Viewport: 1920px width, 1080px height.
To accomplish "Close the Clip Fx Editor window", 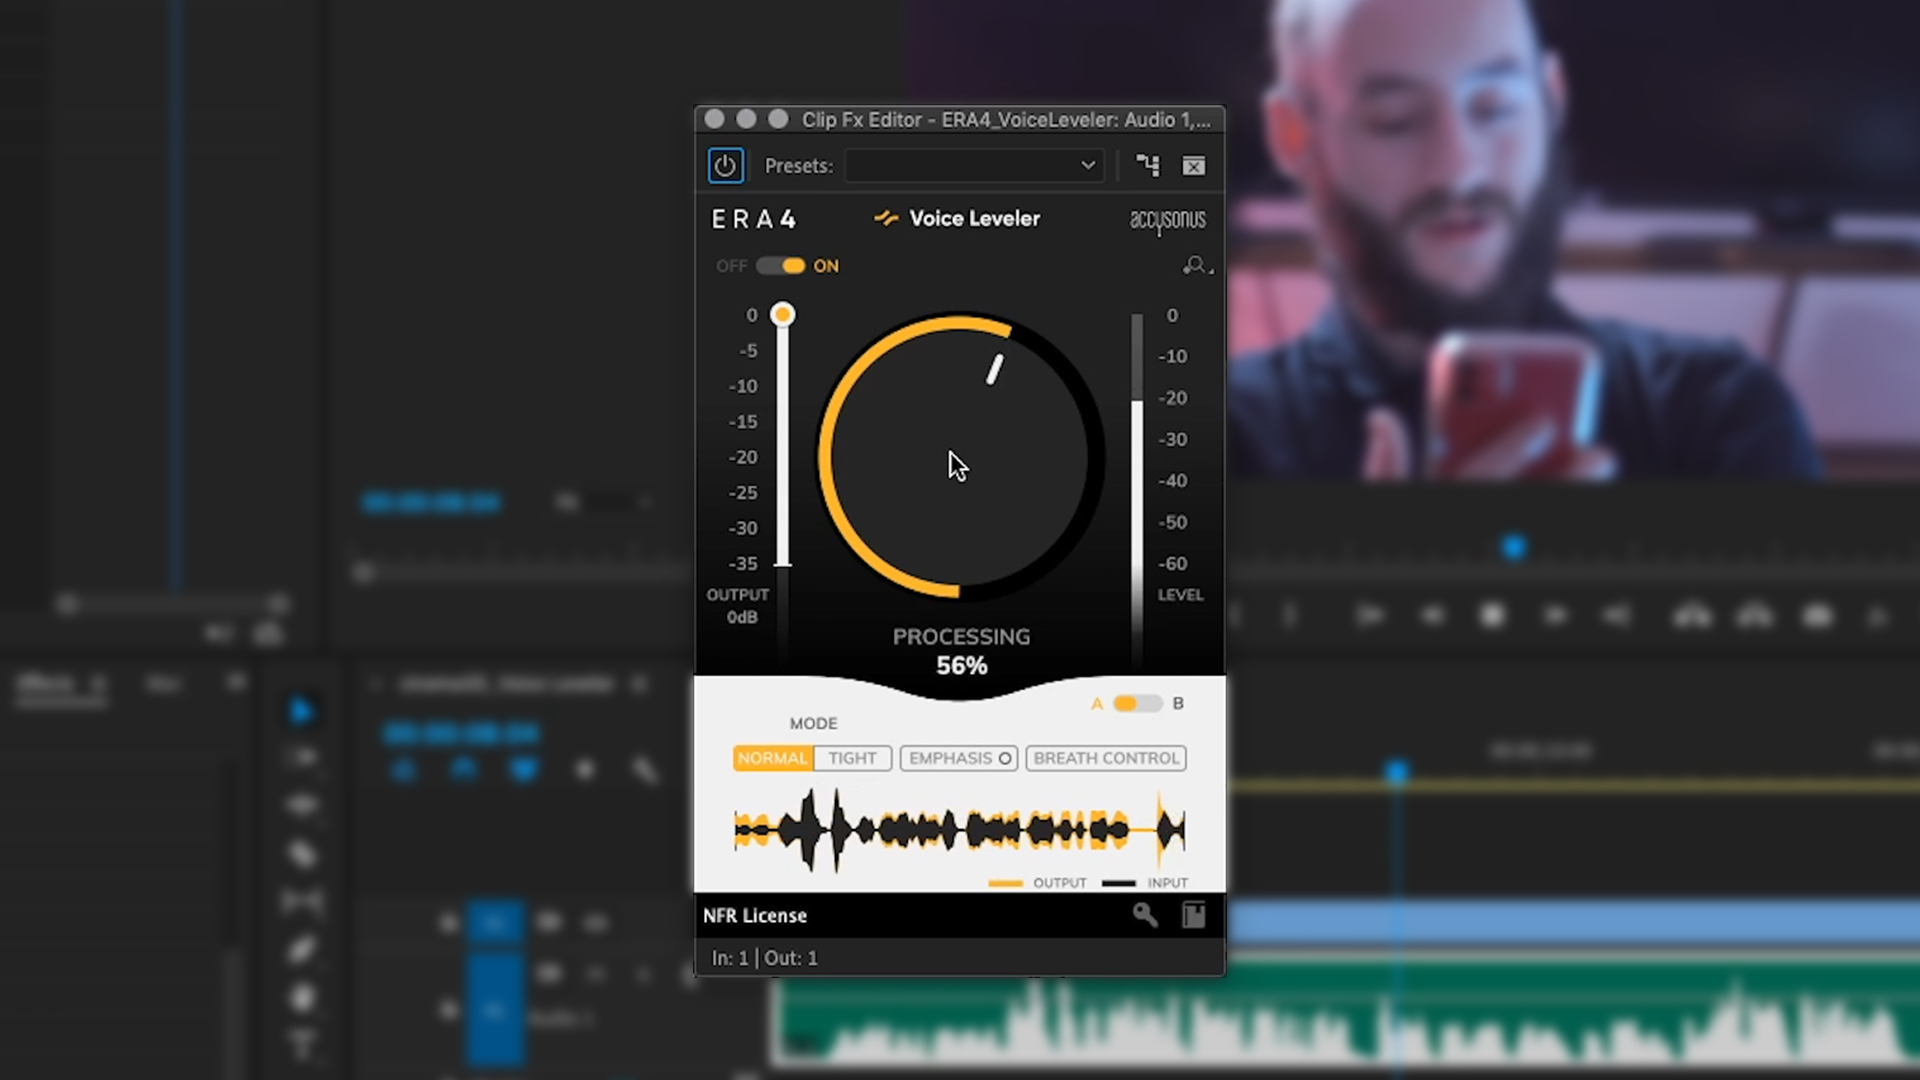I will tap(714, 119).
